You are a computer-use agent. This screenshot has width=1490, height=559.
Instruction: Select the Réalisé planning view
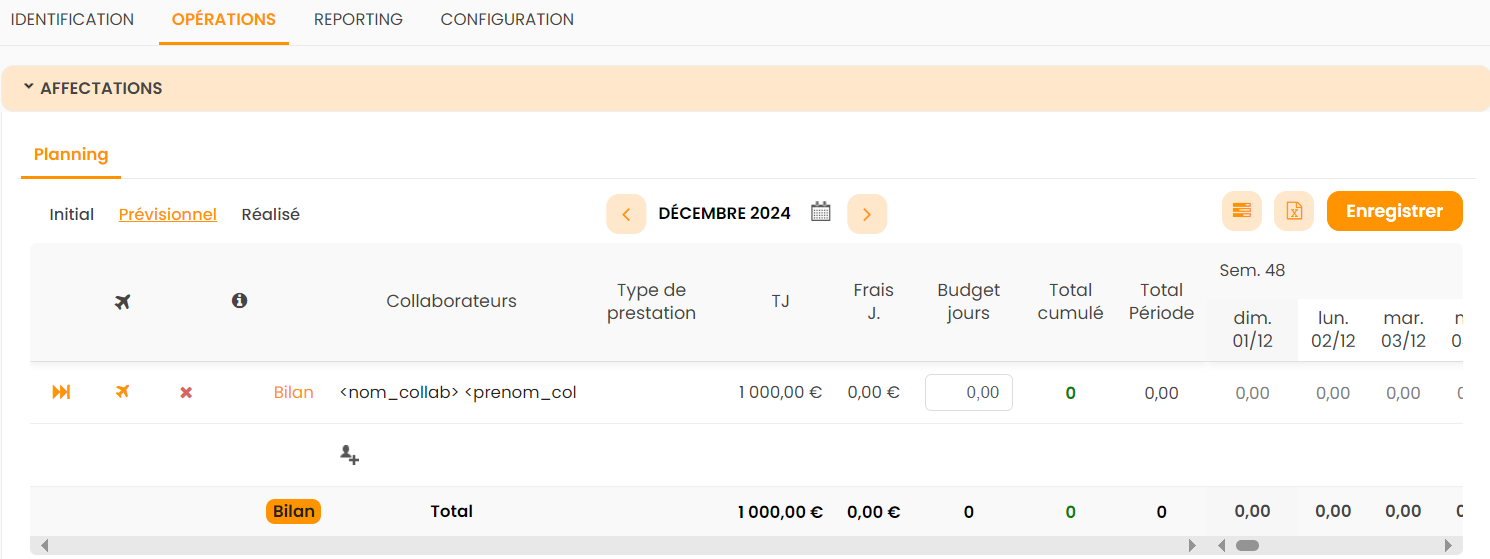click(270, 214)
